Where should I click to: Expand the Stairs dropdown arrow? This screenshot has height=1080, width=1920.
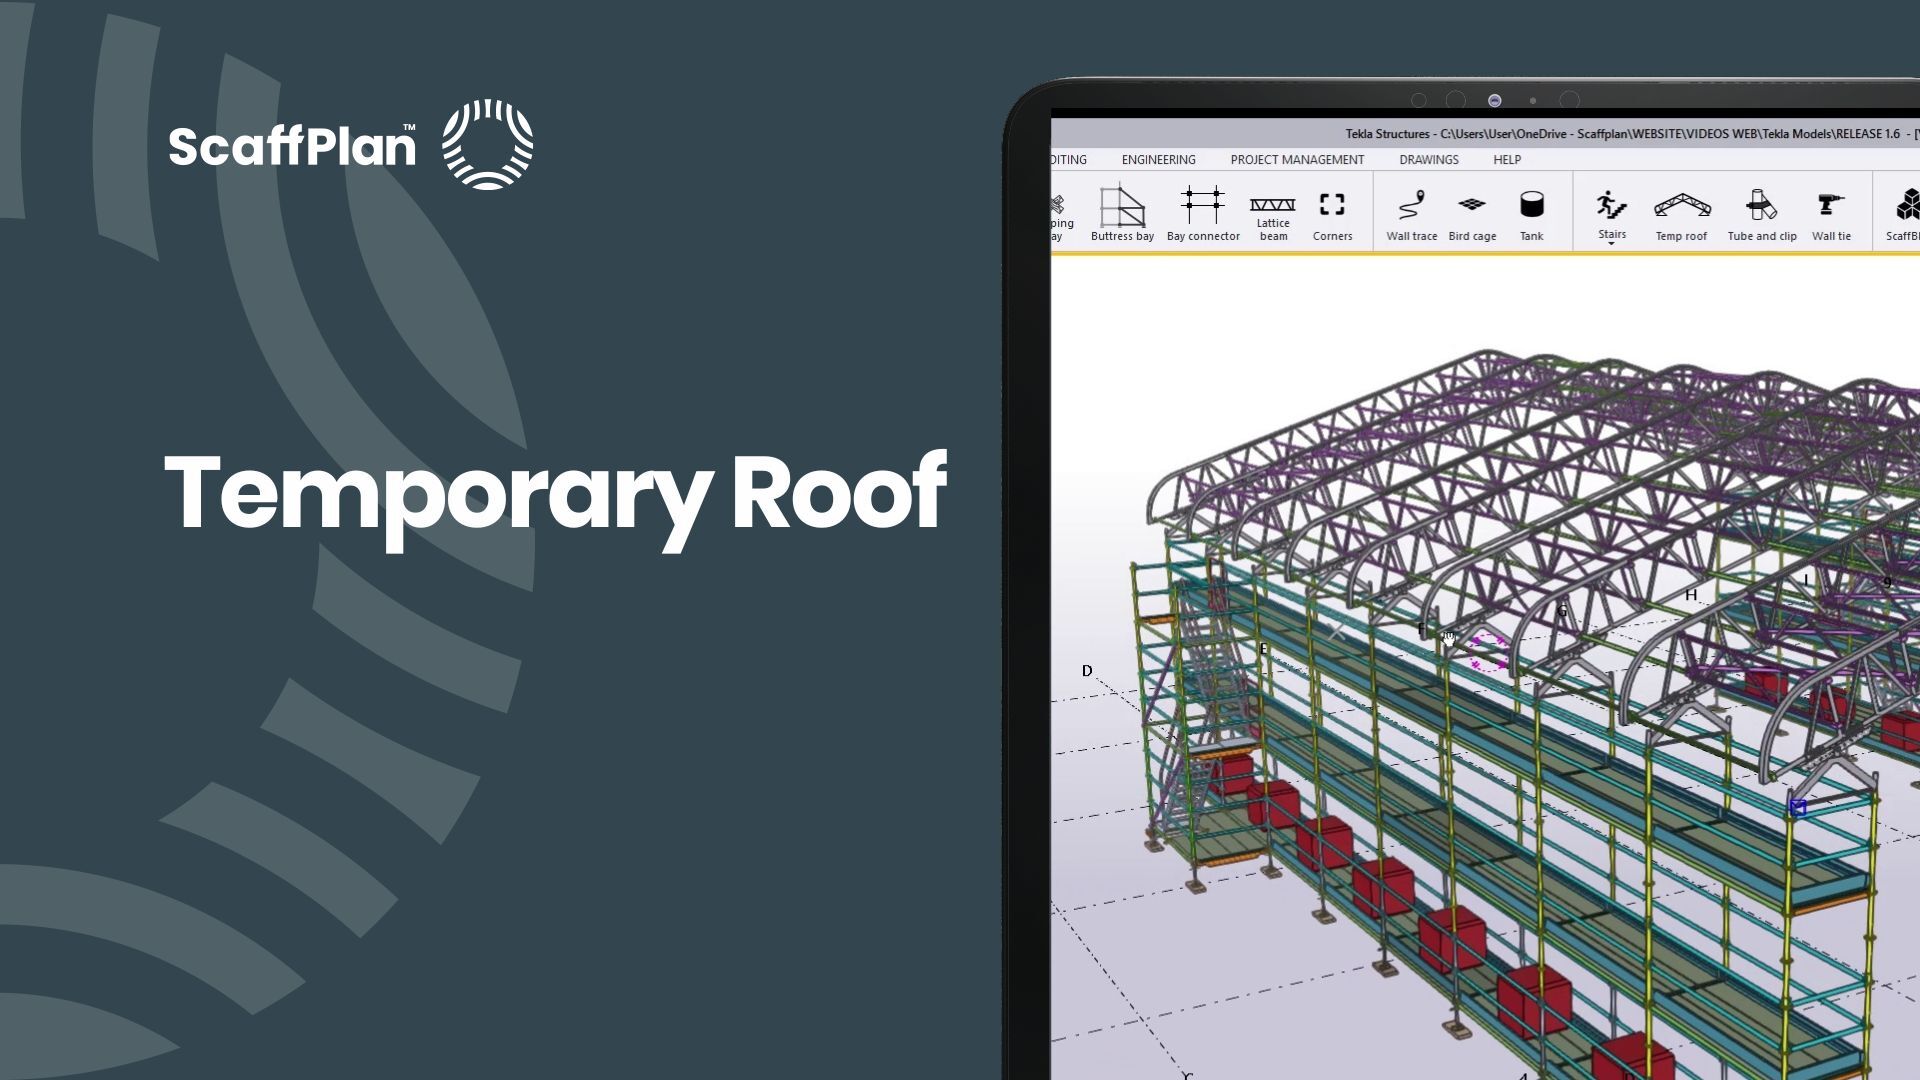tap(1611, 244)
